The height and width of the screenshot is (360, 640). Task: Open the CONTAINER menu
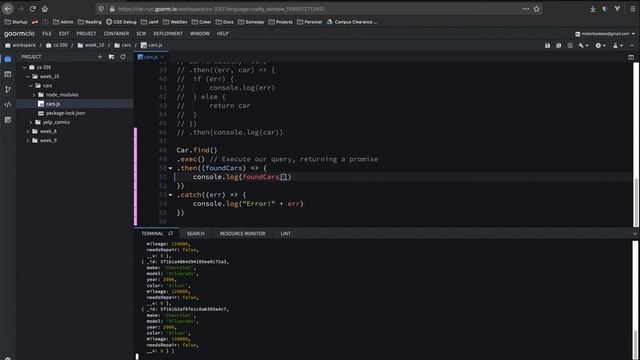click(116, 33)
